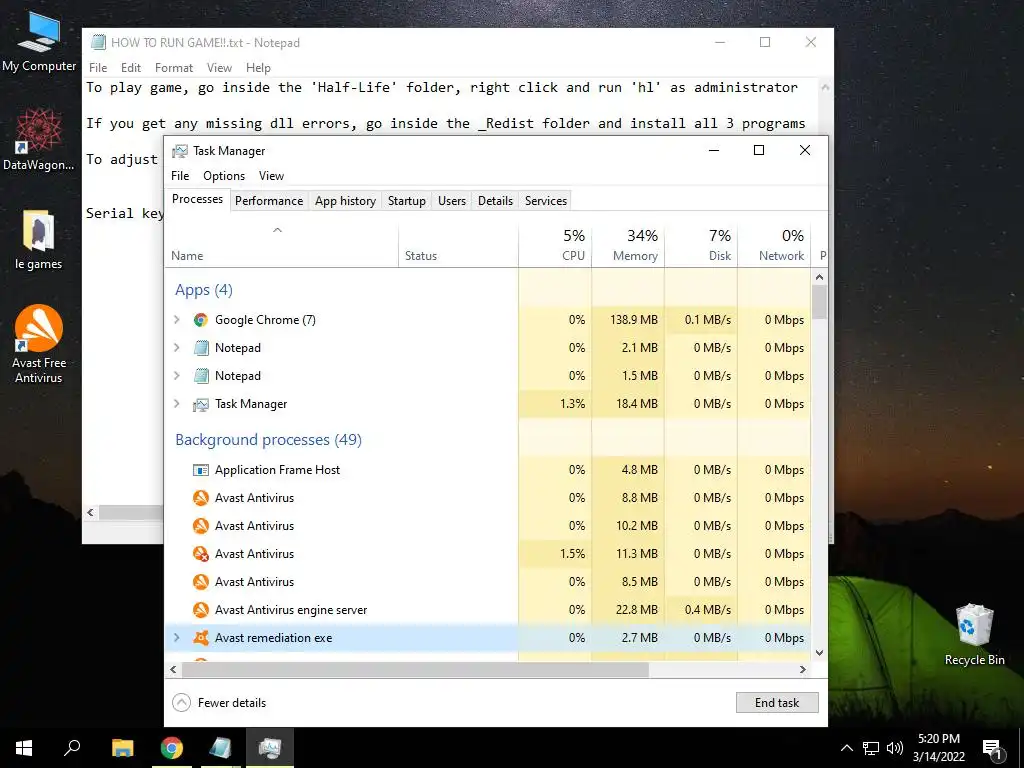Click the Notepad title bar icon
1024x768 pixels.
coord(99,42)
